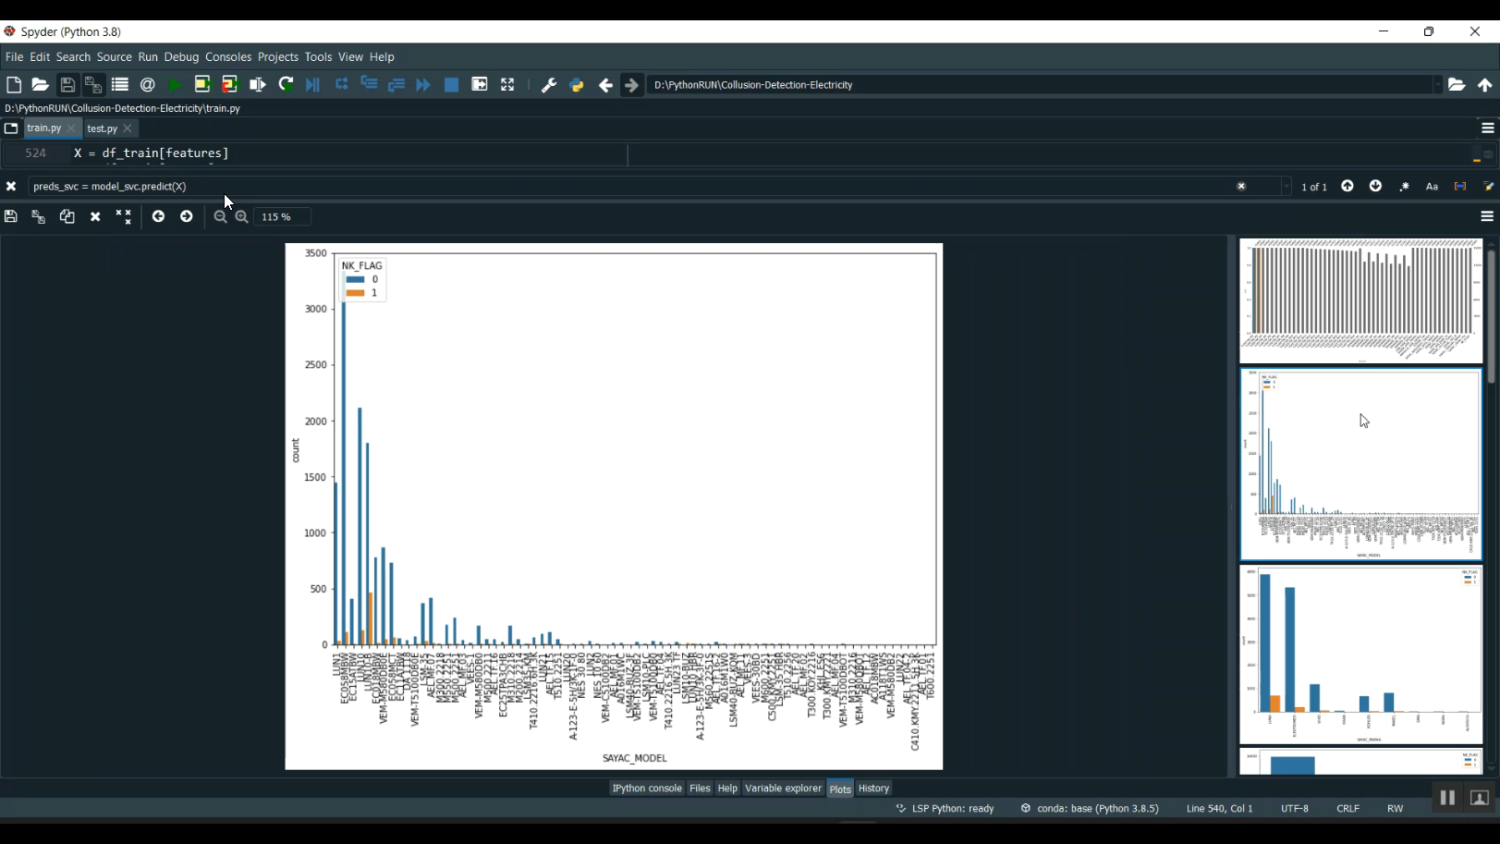
Task: Zoom in on the plot
Action: [x=242, y=217]
